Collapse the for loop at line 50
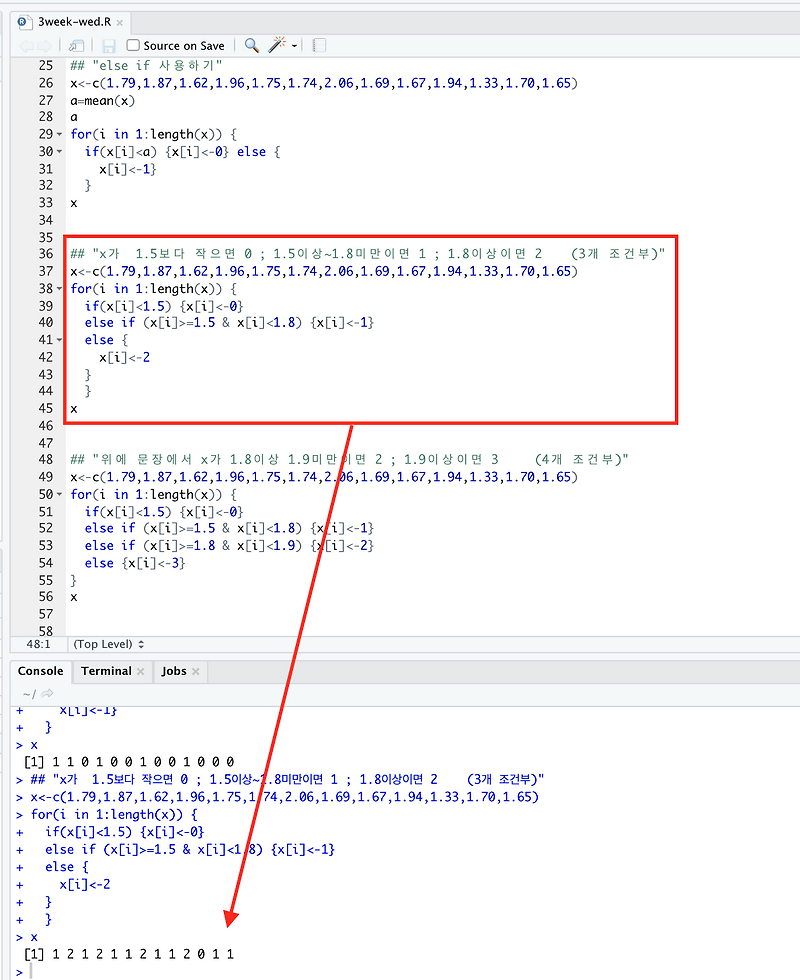 (58, 494)
